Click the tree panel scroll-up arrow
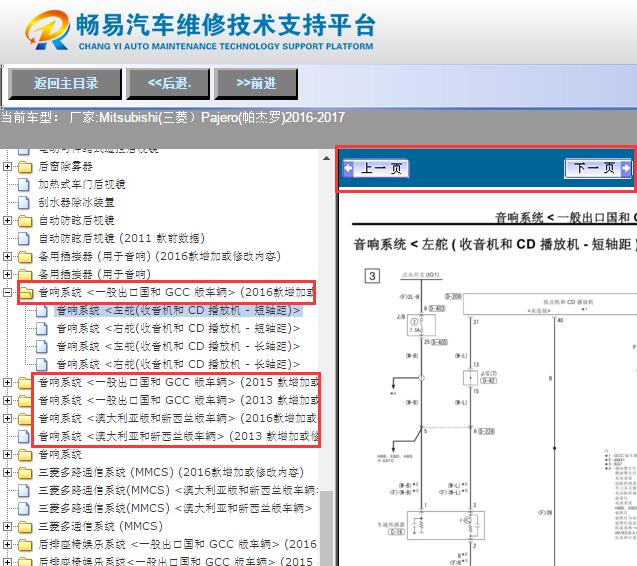 coord(326,158)
